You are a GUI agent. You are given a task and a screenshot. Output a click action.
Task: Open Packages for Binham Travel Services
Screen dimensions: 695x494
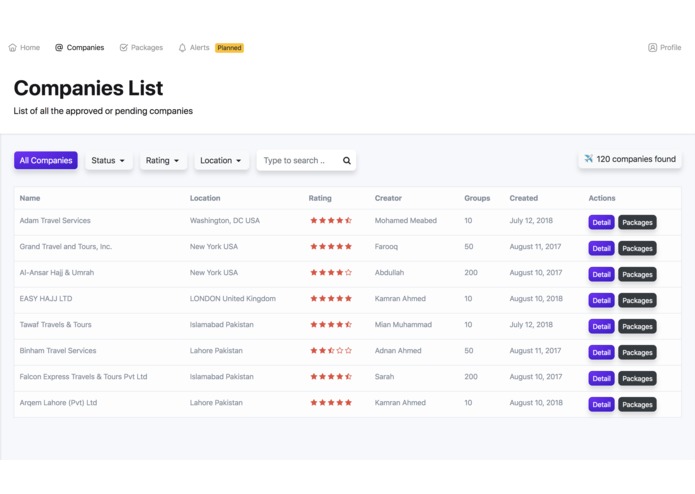[637, 353]
